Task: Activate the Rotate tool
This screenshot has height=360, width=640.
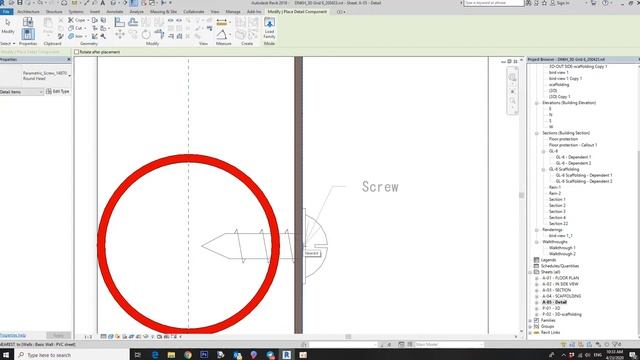Action: click(146, 35)
